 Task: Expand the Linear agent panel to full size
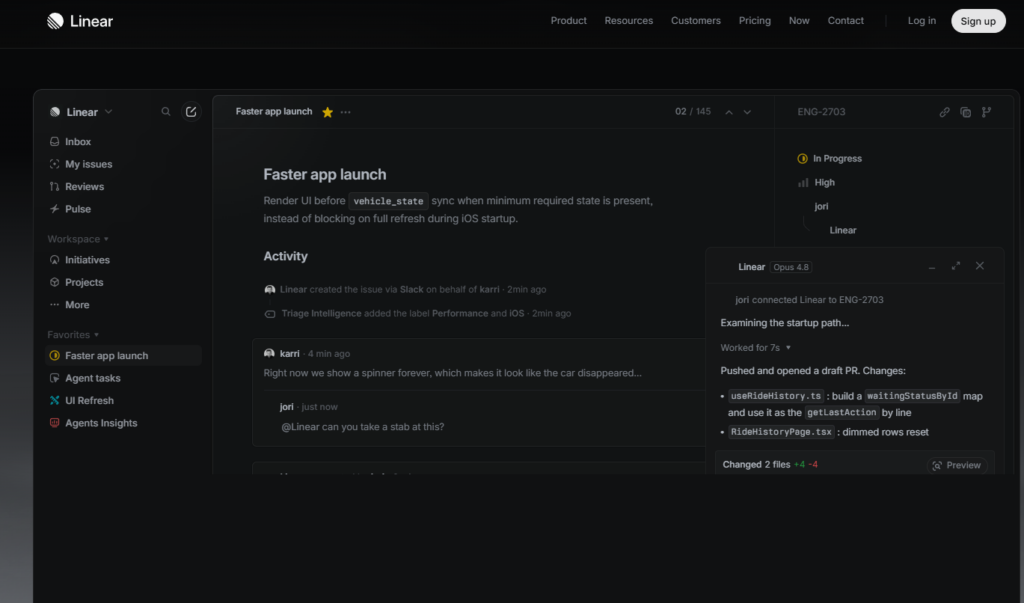point(955,266)
